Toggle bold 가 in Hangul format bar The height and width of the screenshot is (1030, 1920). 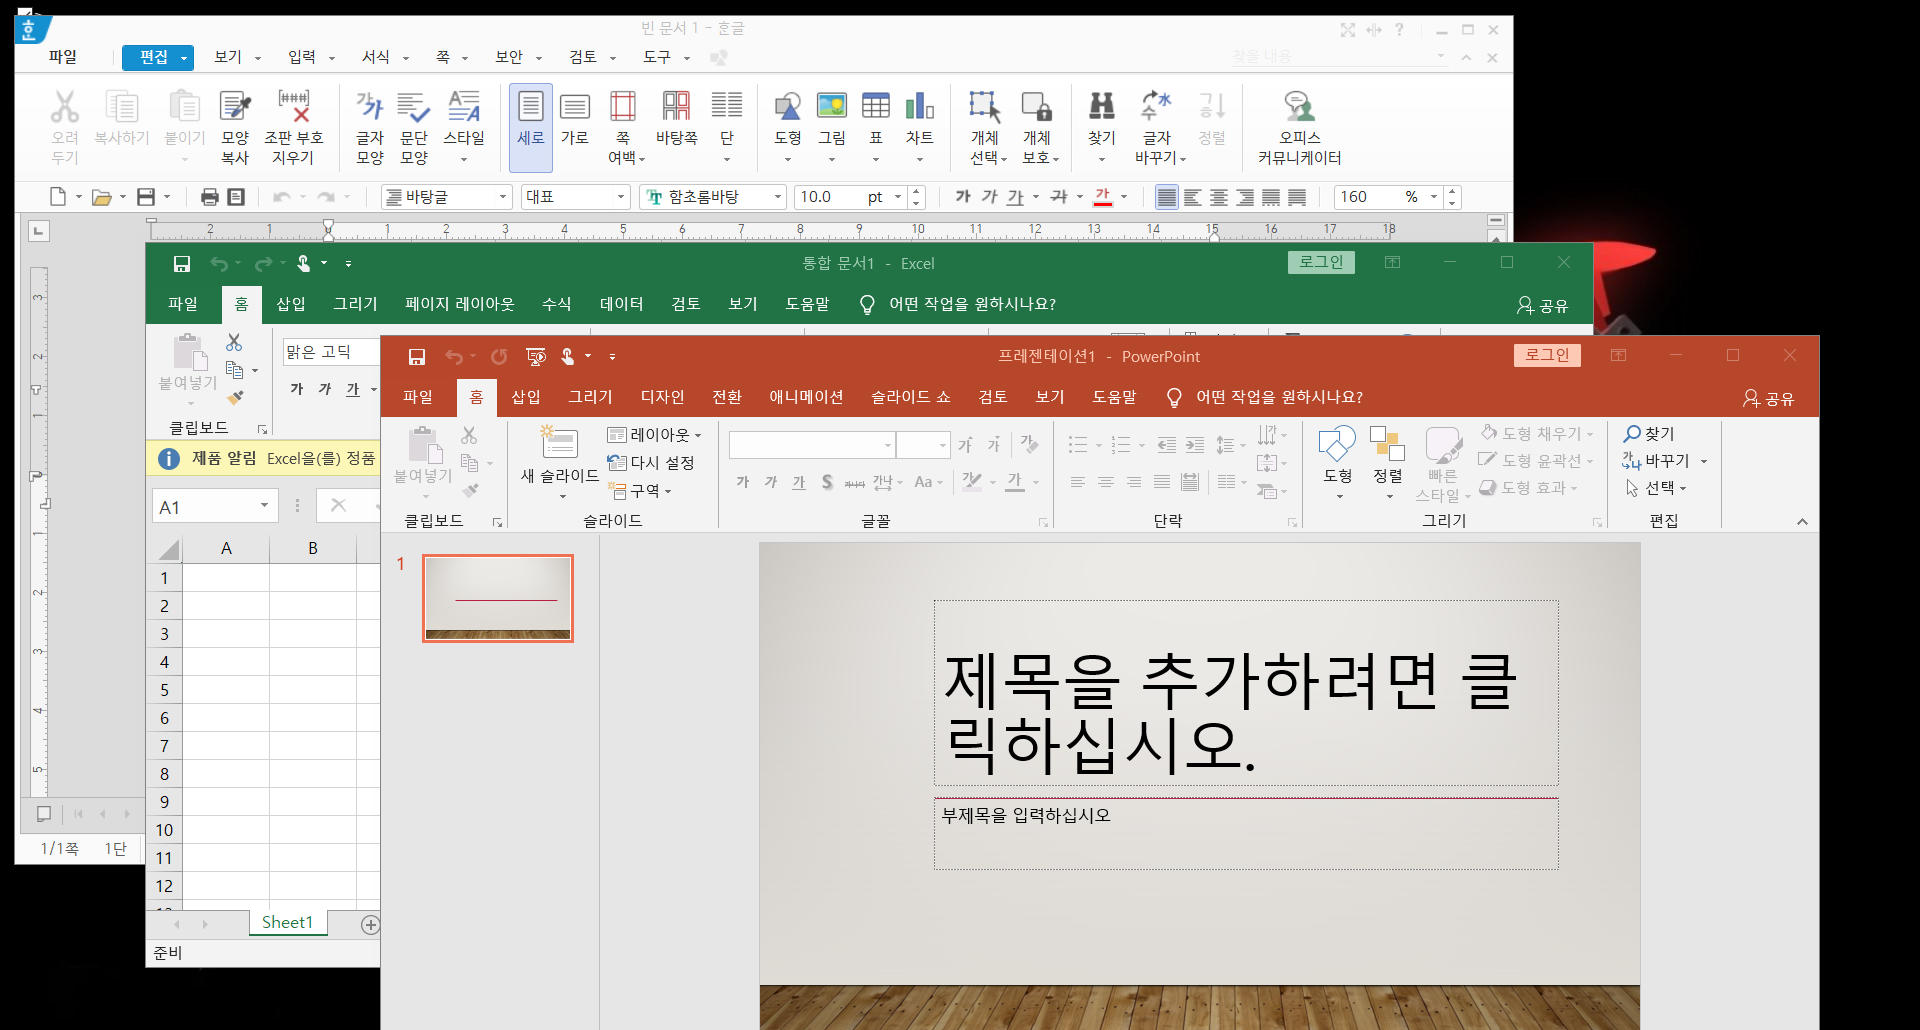tap(963, 197)
